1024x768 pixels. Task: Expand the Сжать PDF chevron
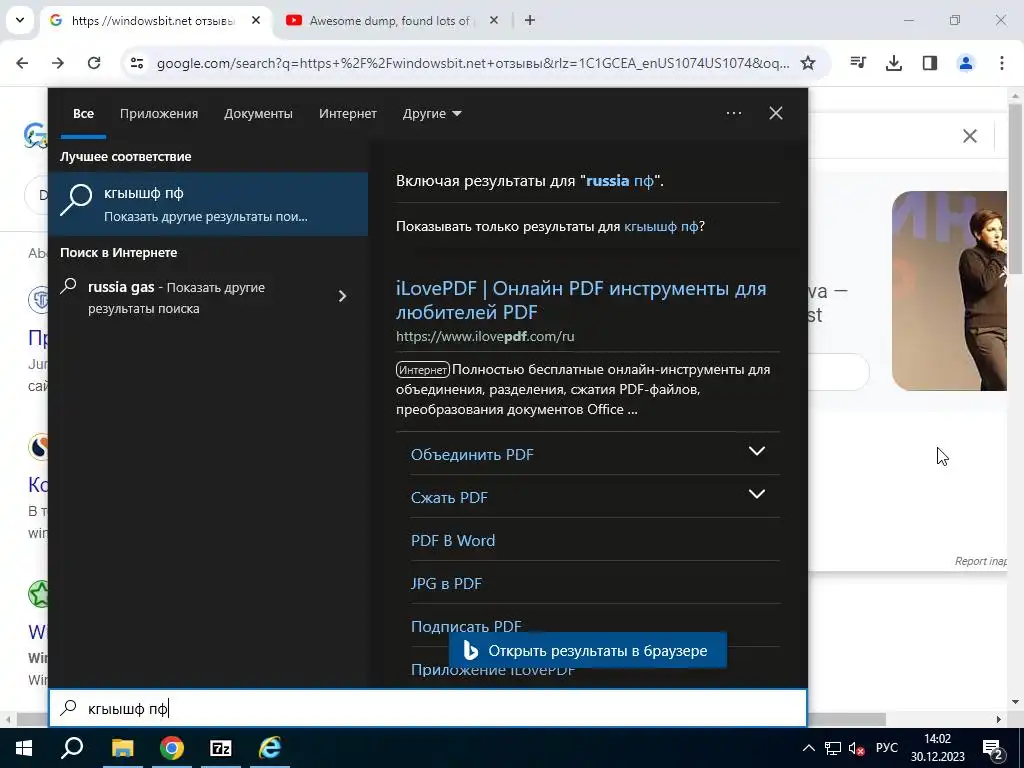(x=756, y=494)
